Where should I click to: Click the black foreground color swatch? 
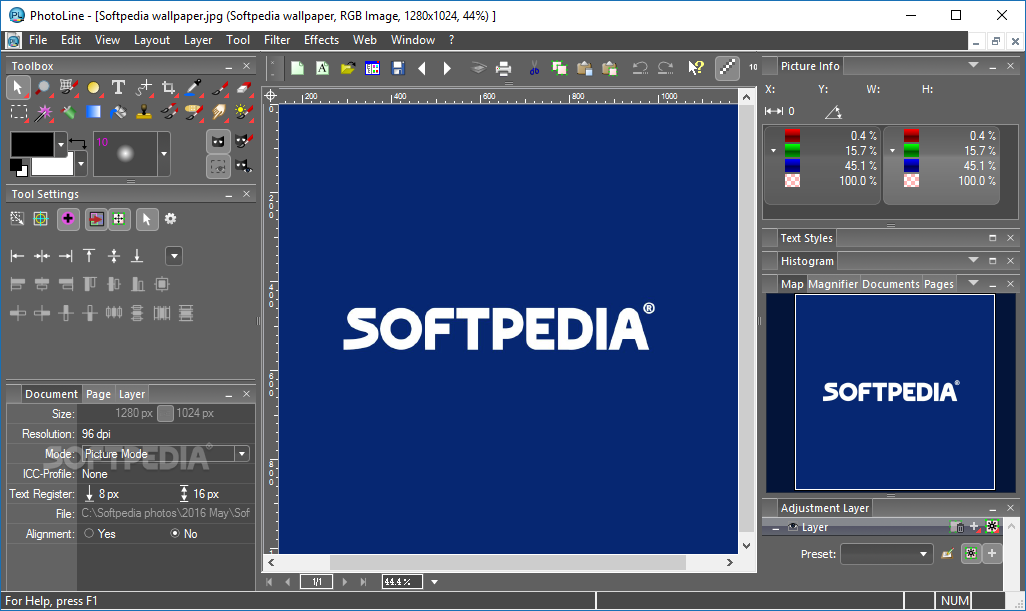32,144
